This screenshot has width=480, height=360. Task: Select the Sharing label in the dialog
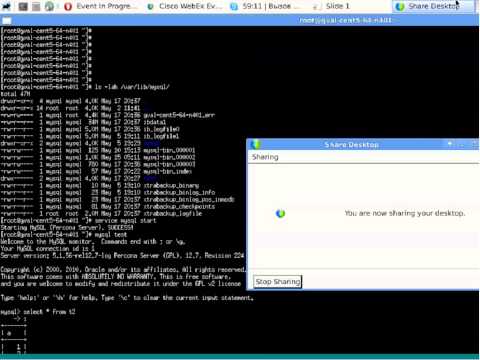[265, 157]
